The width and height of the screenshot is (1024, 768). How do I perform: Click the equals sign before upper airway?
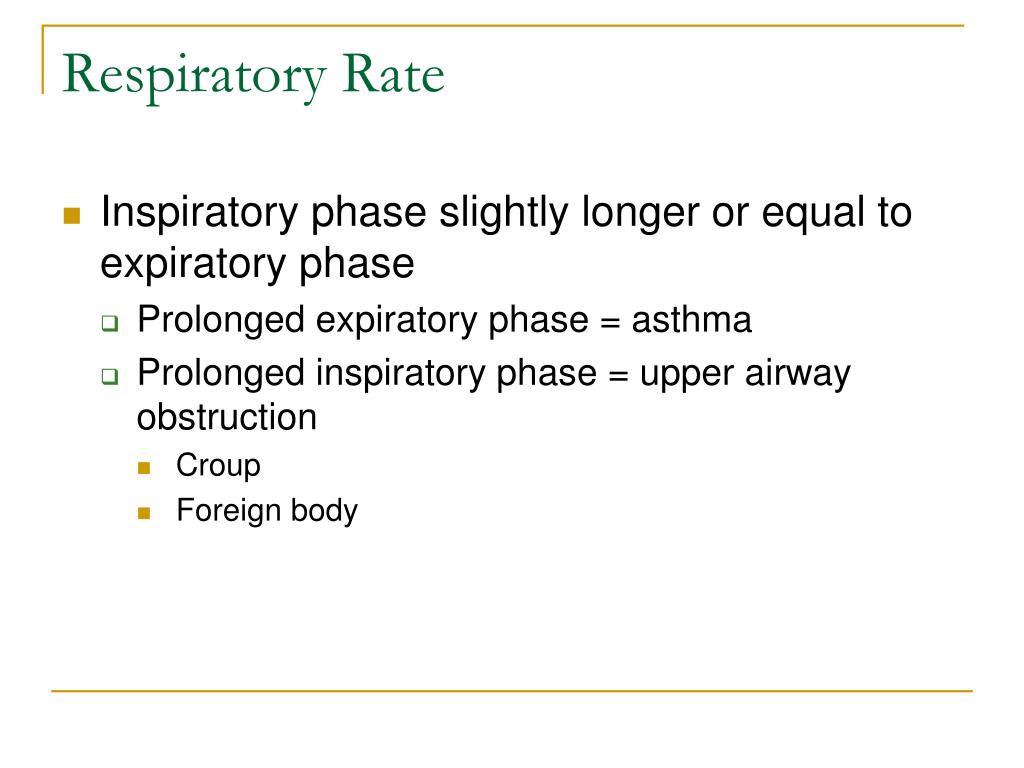click(x=618, y=376)
